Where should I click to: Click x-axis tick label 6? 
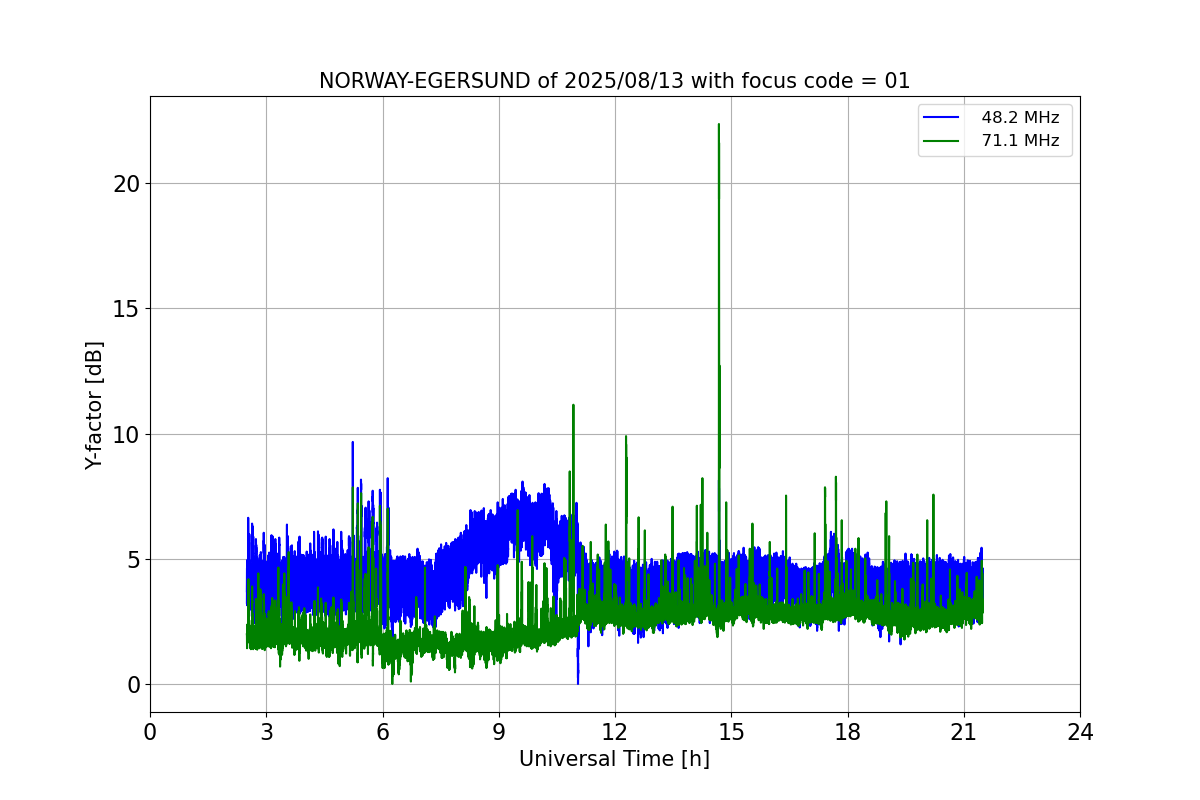pos(382,732)
